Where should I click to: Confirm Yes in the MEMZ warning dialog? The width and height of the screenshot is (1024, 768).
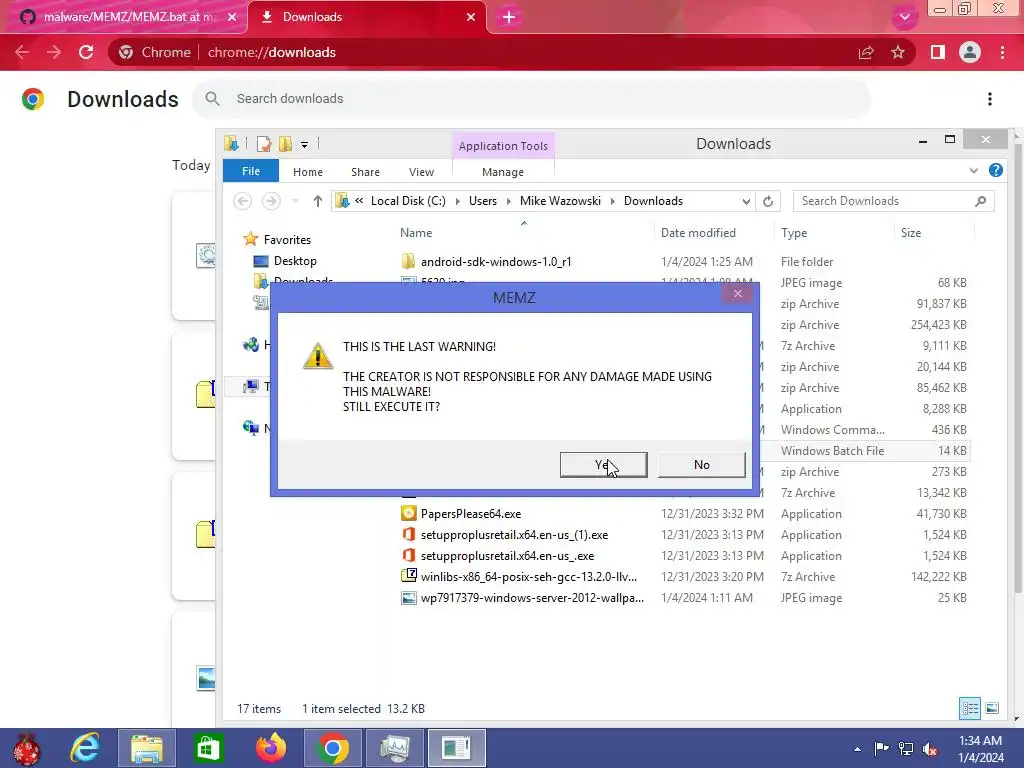click(x=603, y=464)
